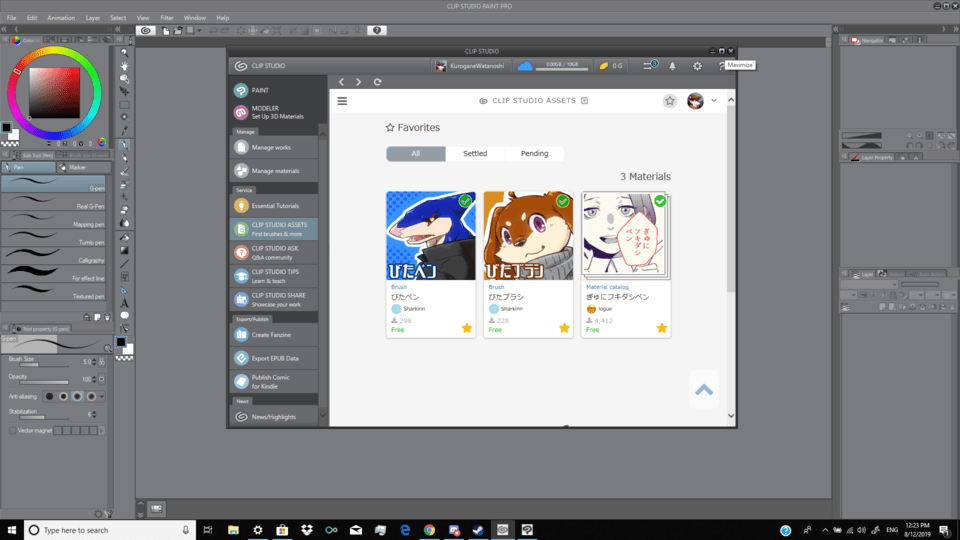Expand the Vector magnet strength arrow
The image size is (960, 540).
click(102, 431)
